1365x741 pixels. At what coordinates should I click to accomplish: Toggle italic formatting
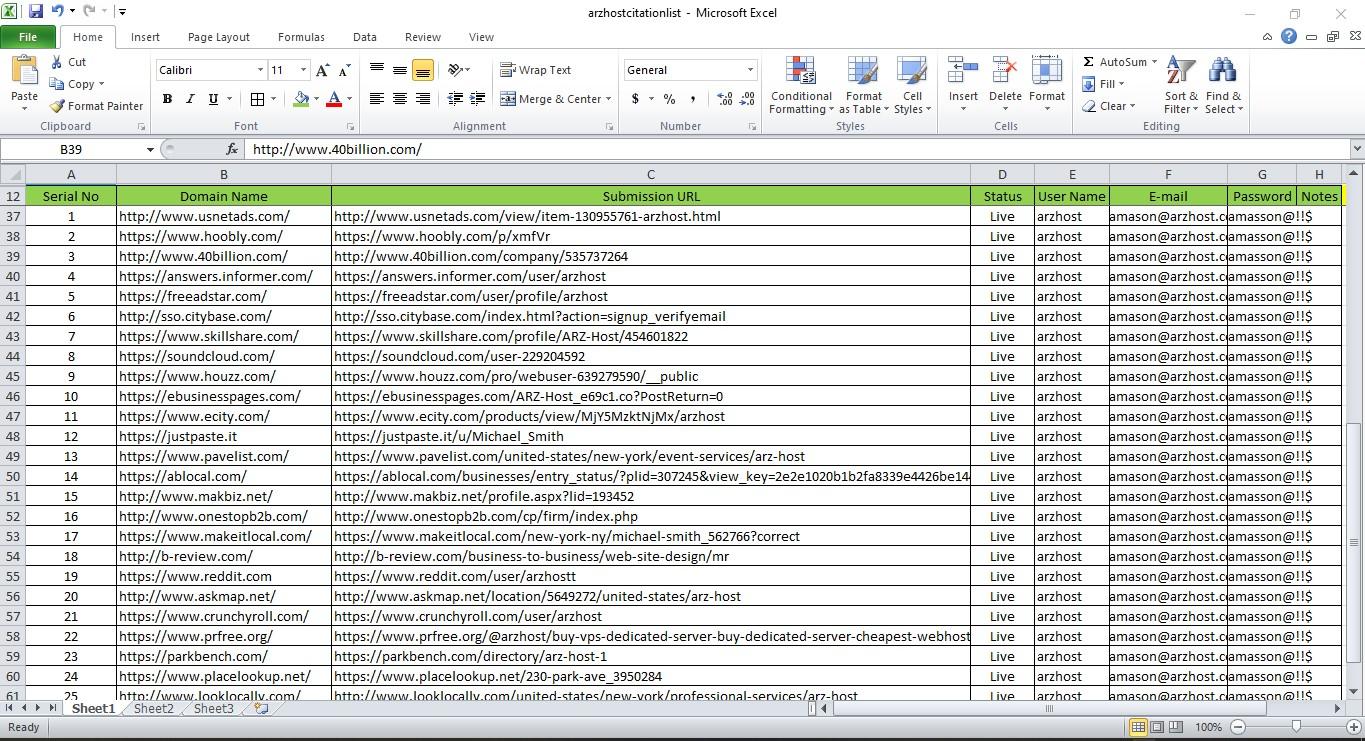point(190,99)
